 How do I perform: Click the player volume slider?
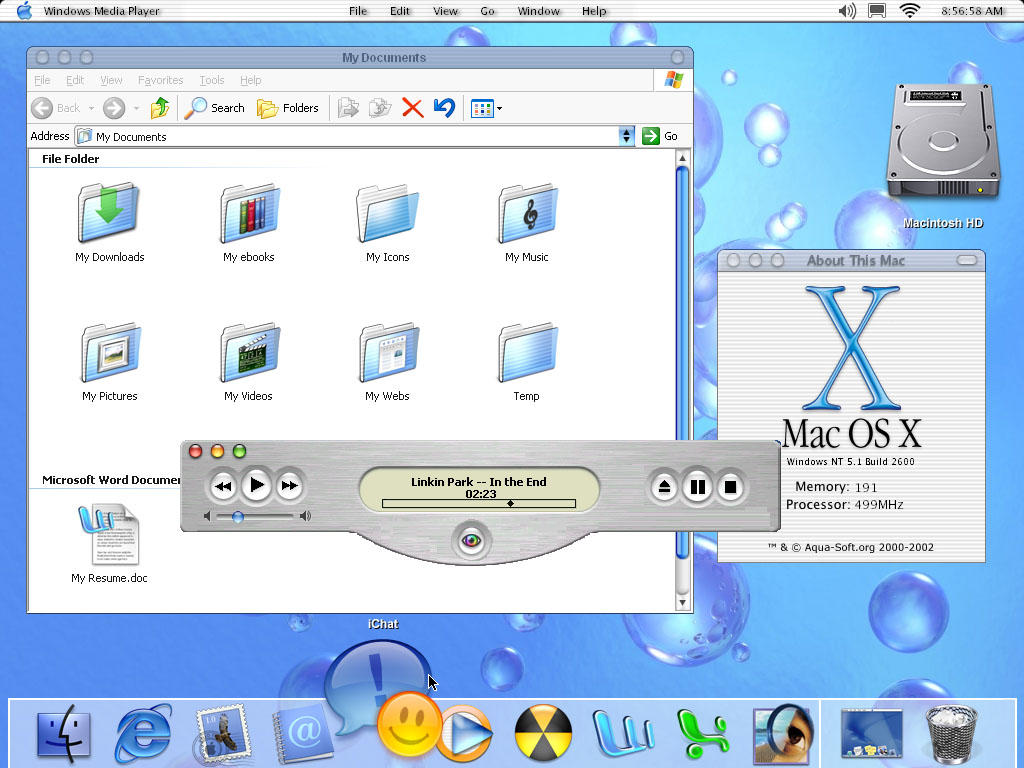coord(255,517)
